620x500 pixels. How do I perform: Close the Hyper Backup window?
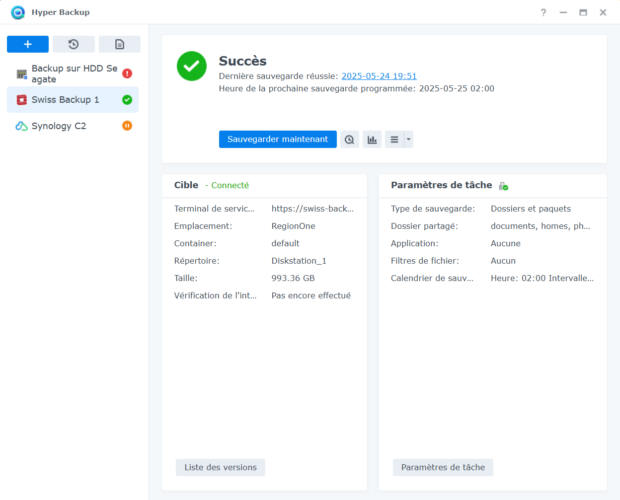coord(603,13)
